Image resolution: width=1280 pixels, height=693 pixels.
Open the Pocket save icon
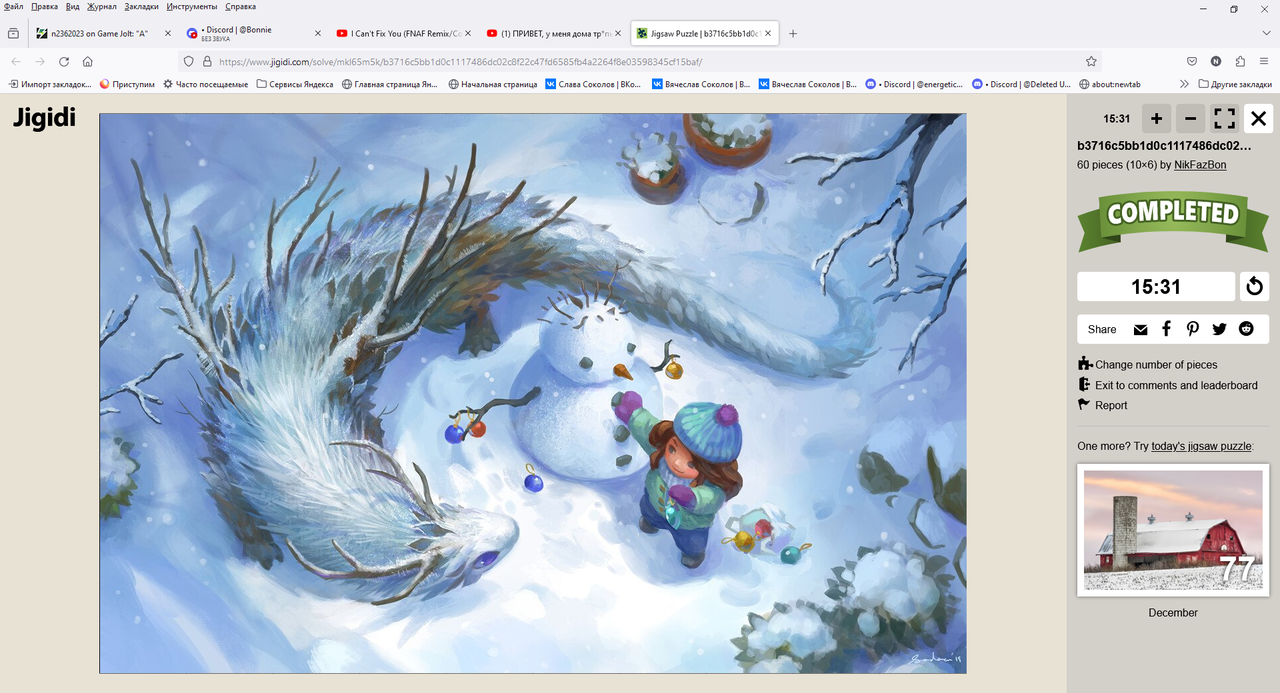coord(1192,61)
